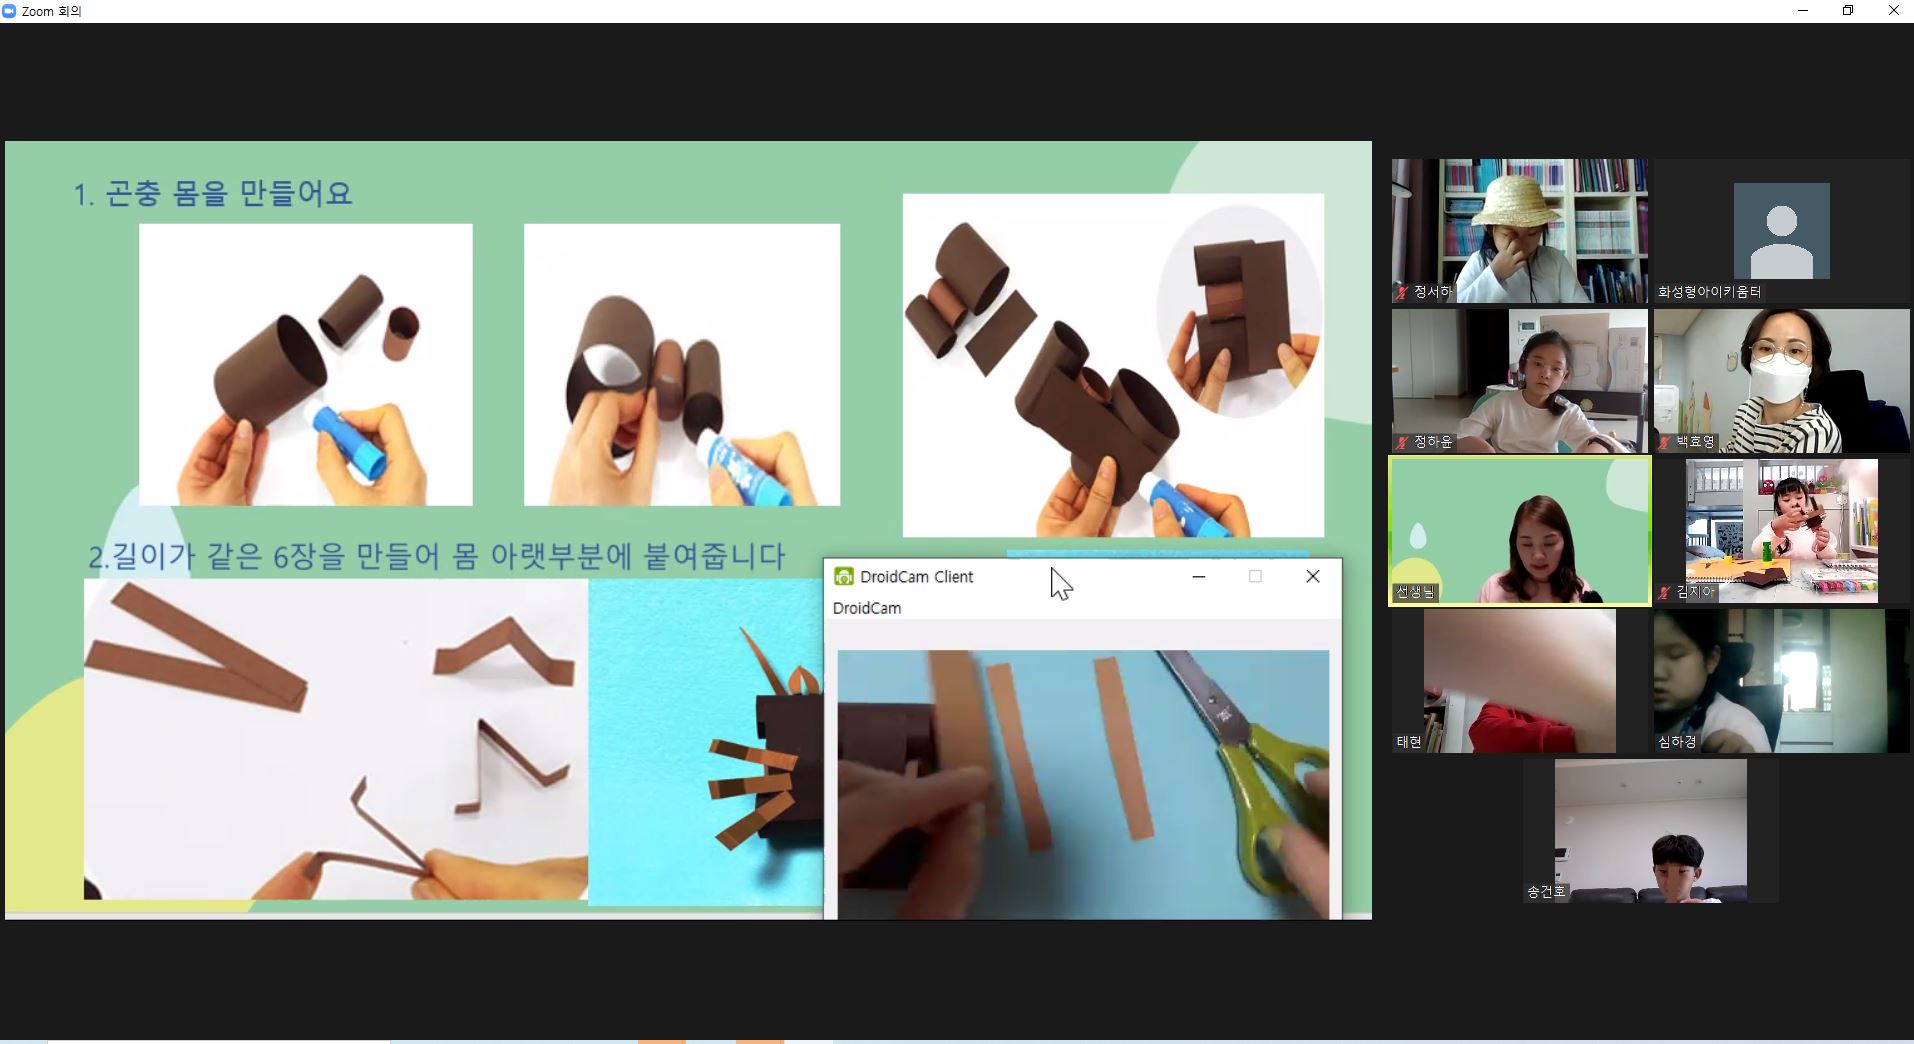Click the DroidCam camera feed showing scissors

tap(1083, 784)
